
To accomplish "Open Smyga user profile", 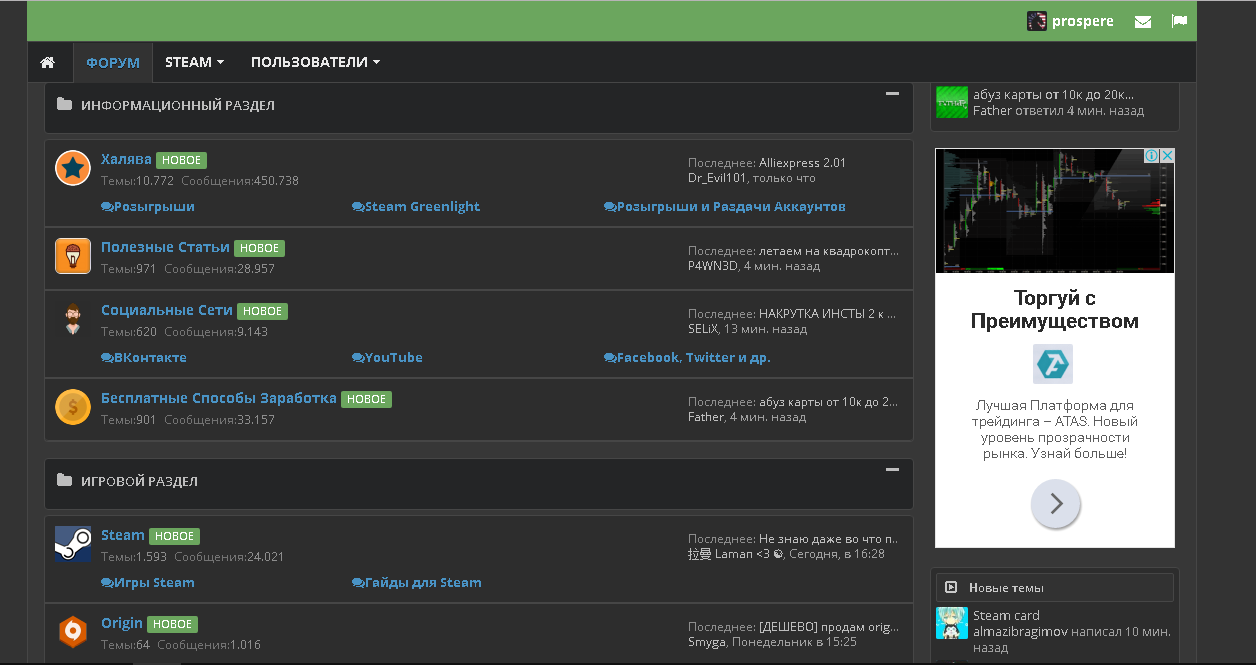I will [707, 642].
